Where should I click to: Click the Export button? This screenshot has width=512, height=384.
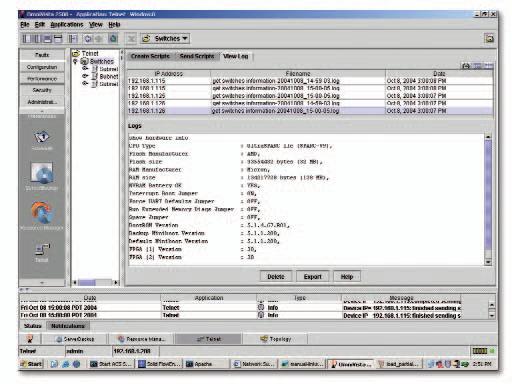point(313,277)
